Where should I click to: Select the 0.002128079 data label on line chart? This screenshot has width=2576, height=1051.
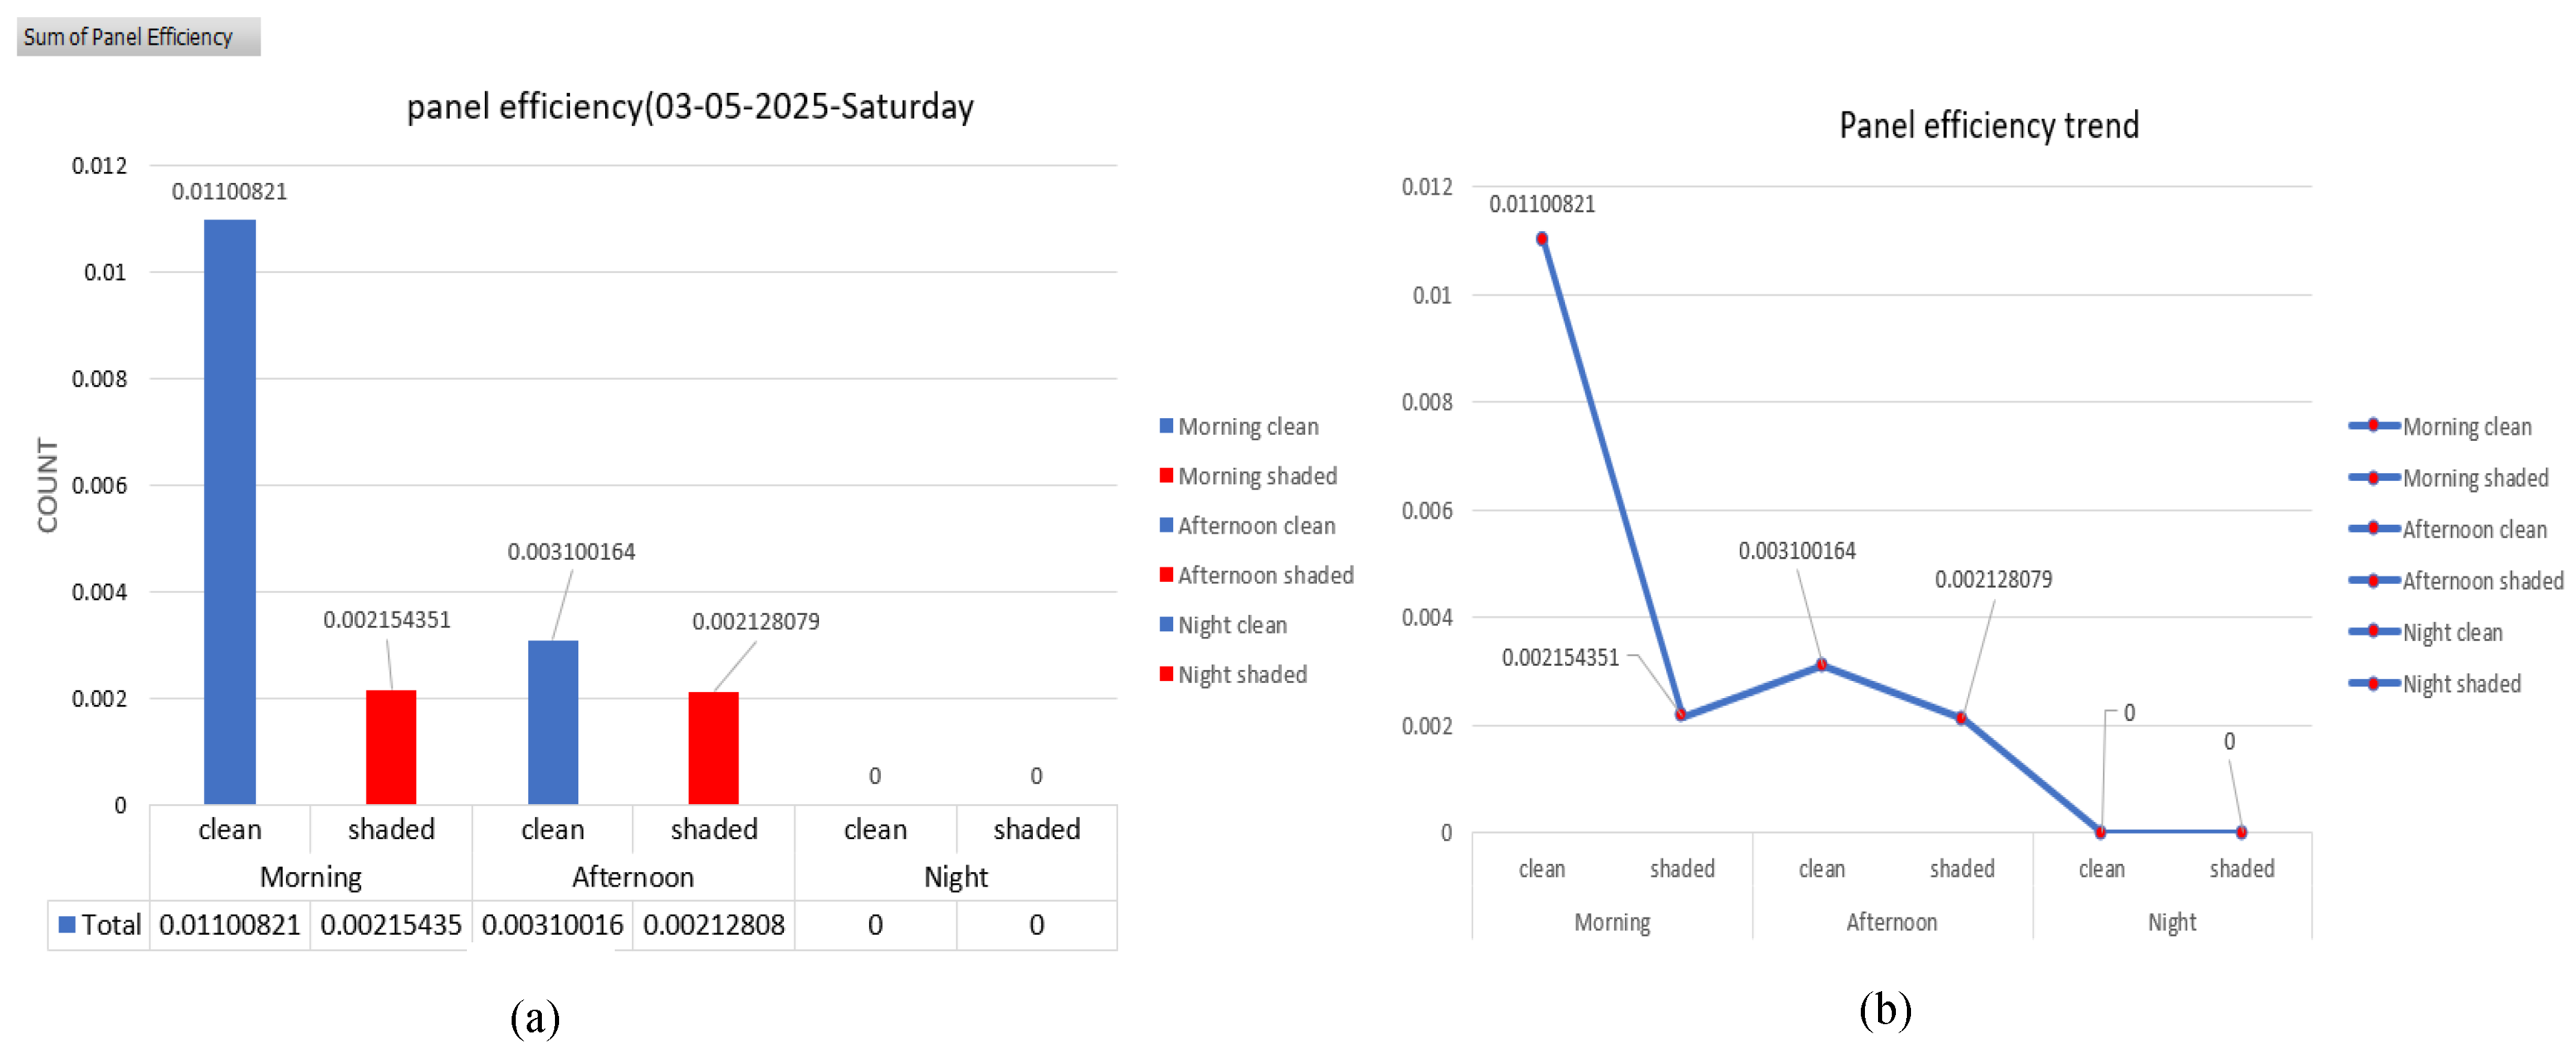[1993, 580]
